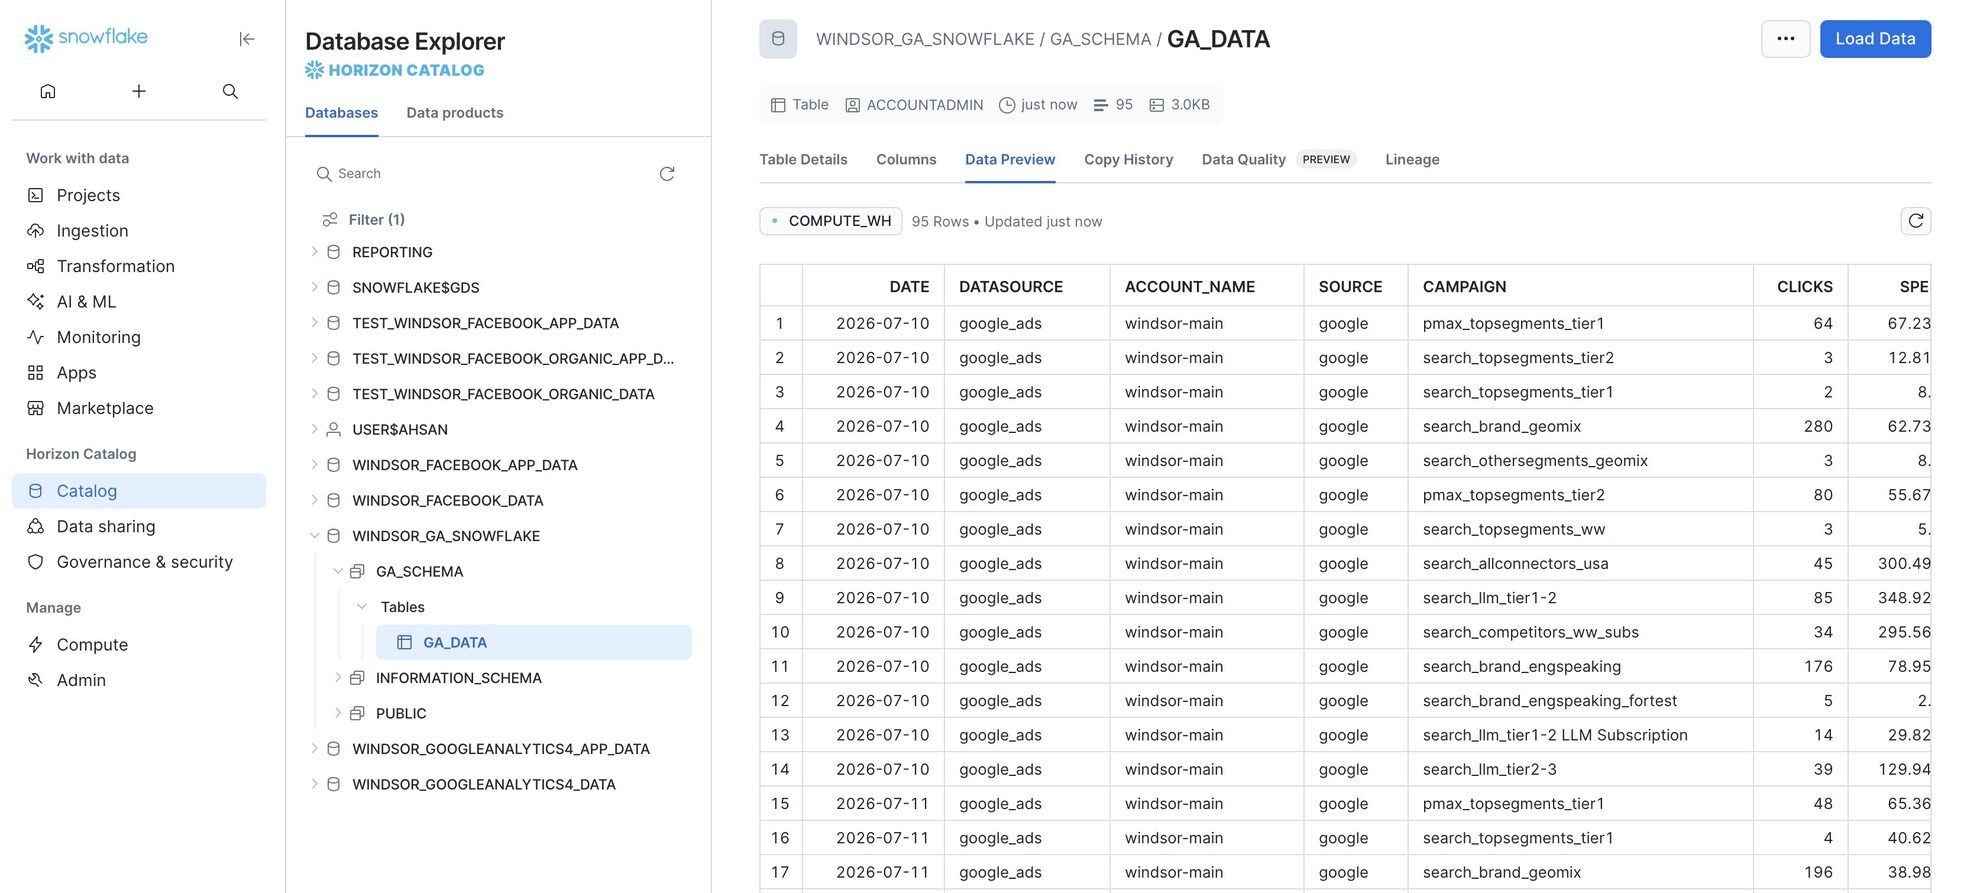
Task: Open Monitoring section
Action: (x=139, y=337)
